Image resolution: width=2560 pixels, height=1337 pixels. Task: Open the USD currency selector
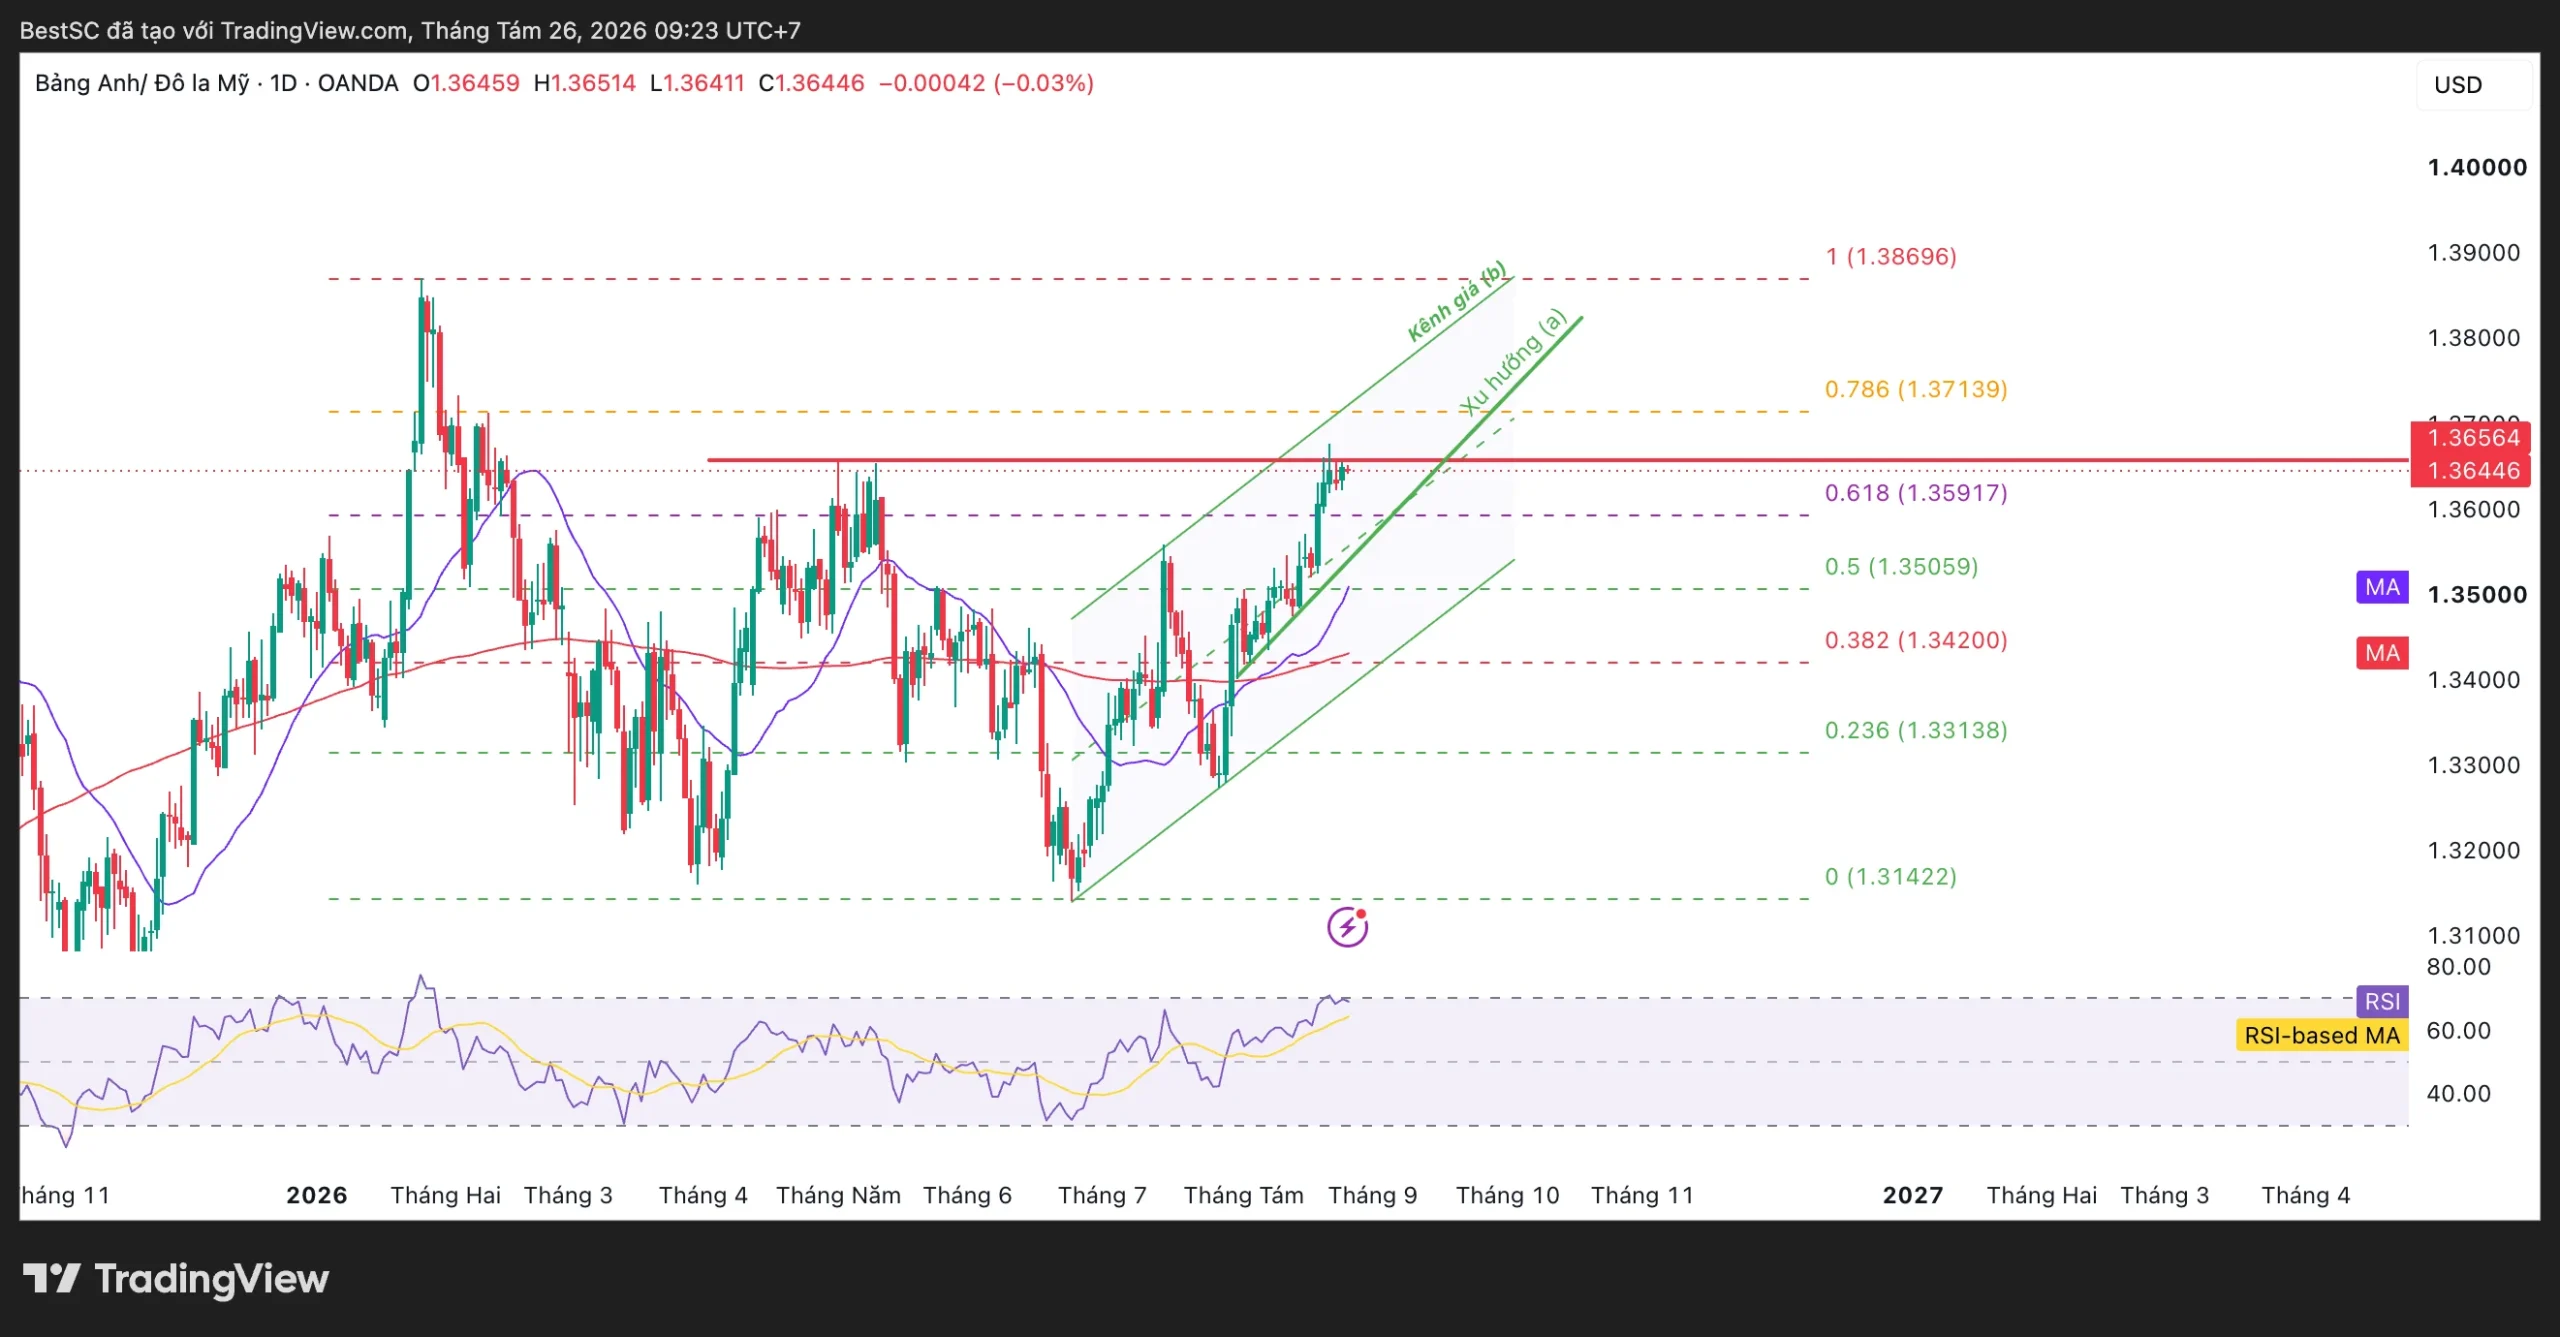click(x=2474, y=85)
